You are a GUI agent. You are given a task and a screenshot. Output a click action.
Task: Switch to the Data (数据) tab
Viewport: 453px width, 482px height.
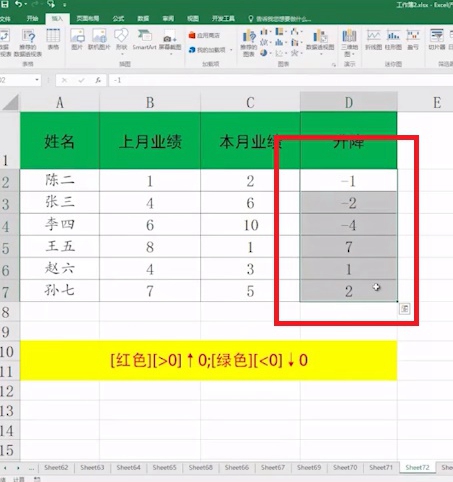143,19
